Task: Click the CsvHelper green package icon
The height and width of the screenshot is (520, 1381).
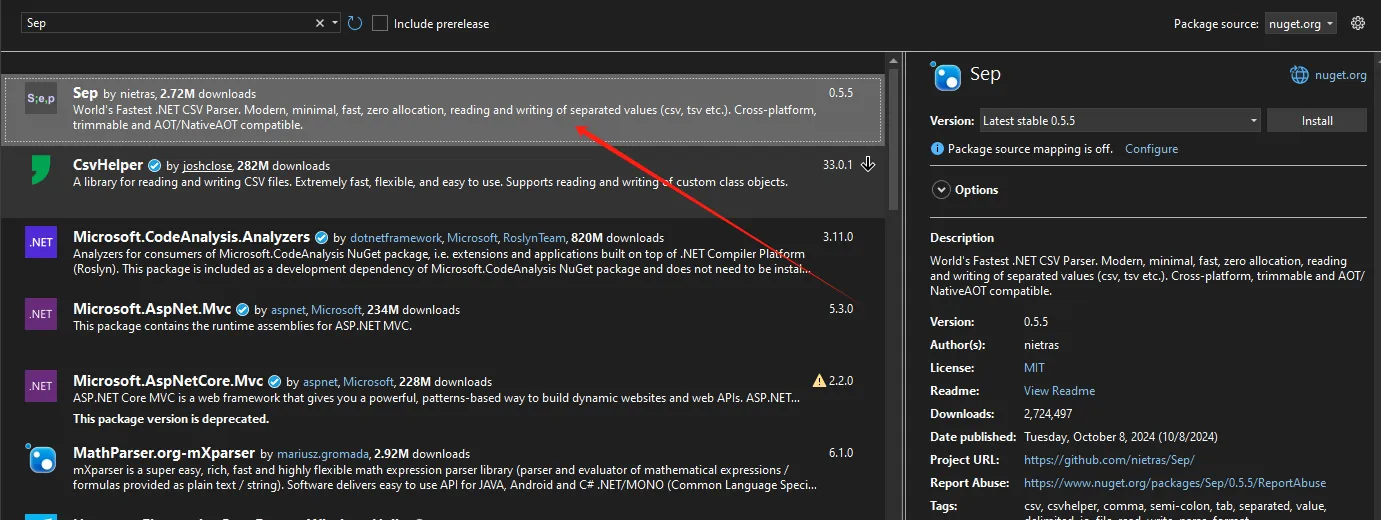Action: click(x=41, y=170)
